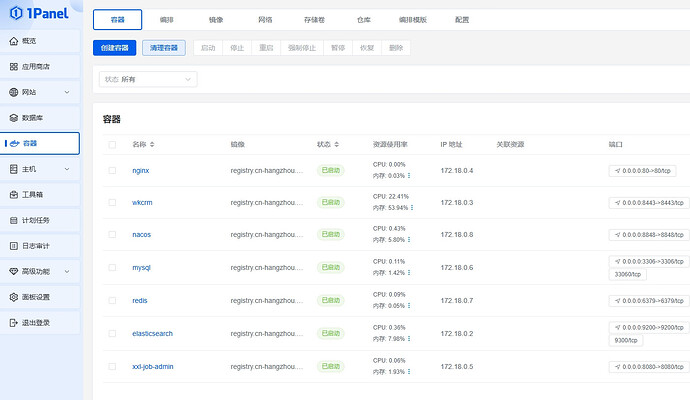Click mysql 33060/tcp port tag
Viewport: 690px width, 400px height.
point(628,274)
